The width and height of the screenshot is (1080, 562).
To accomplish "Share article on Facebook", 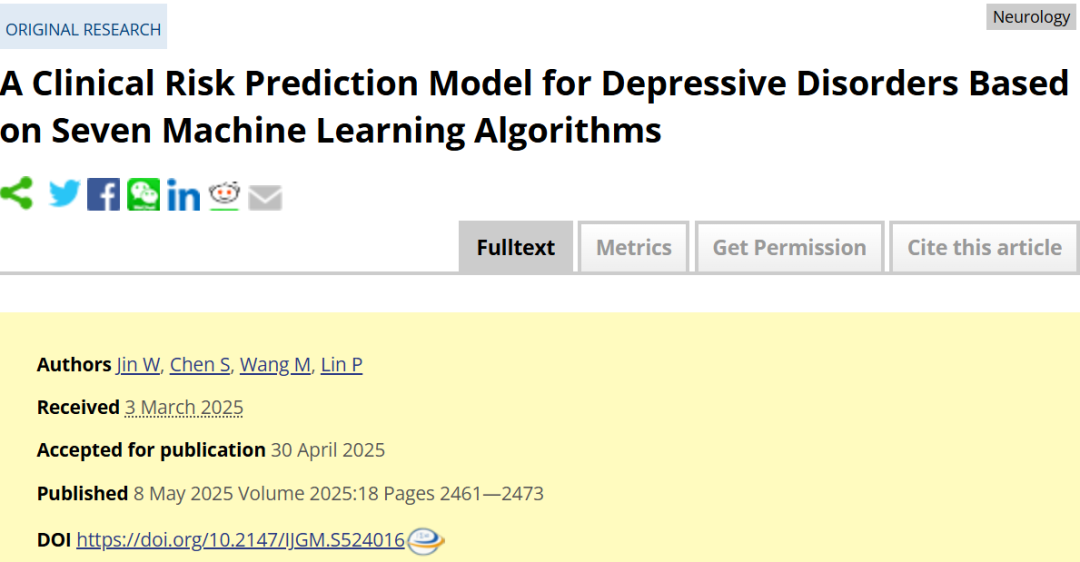I will pos(103,194).
